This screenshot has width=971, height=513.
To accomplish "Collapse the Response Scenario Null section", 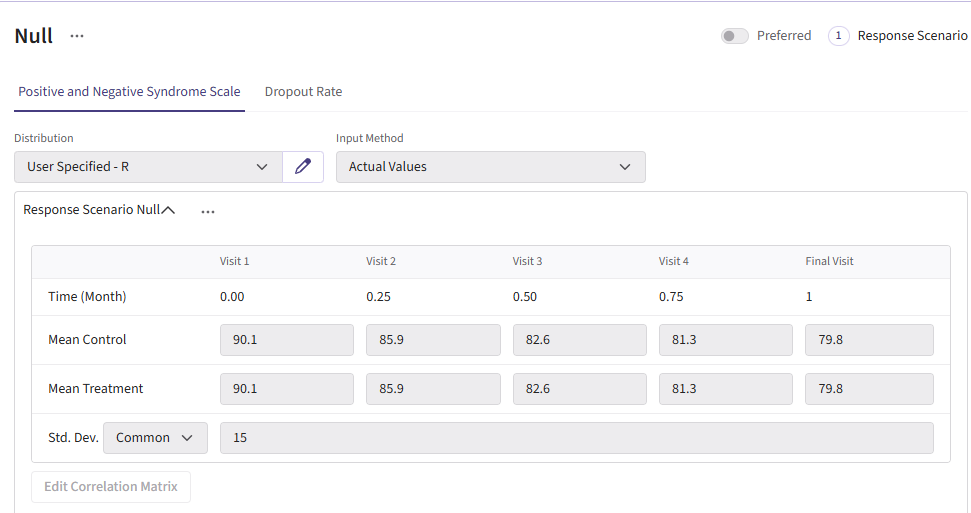I will pos(168,211).
